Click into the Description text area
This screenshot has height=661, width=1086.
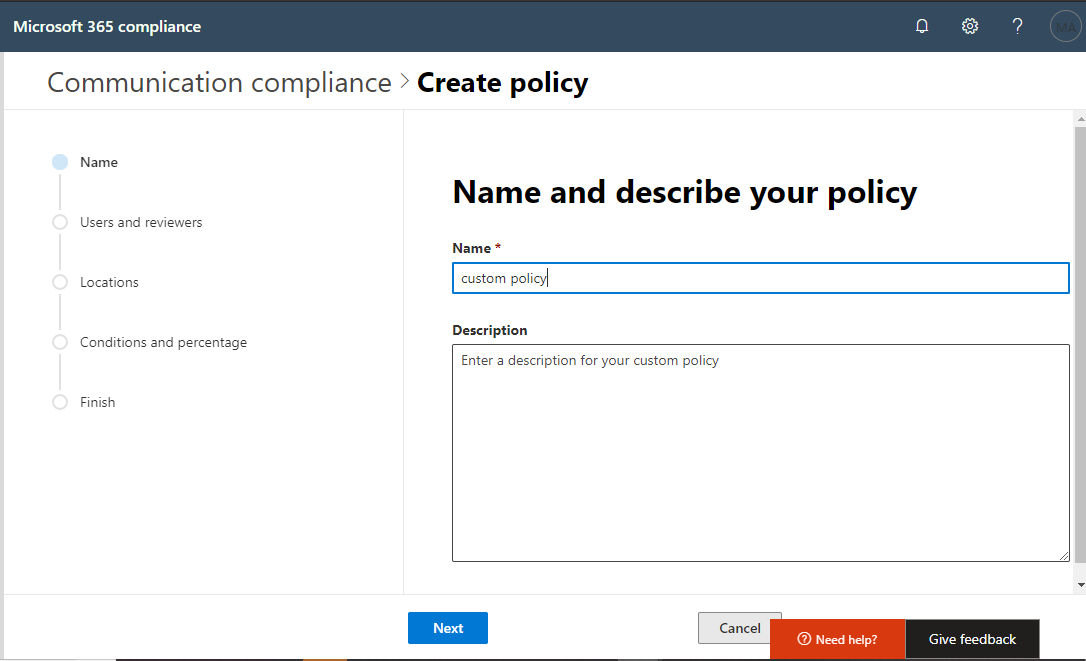pyautogui.click(x=760, y=452)
